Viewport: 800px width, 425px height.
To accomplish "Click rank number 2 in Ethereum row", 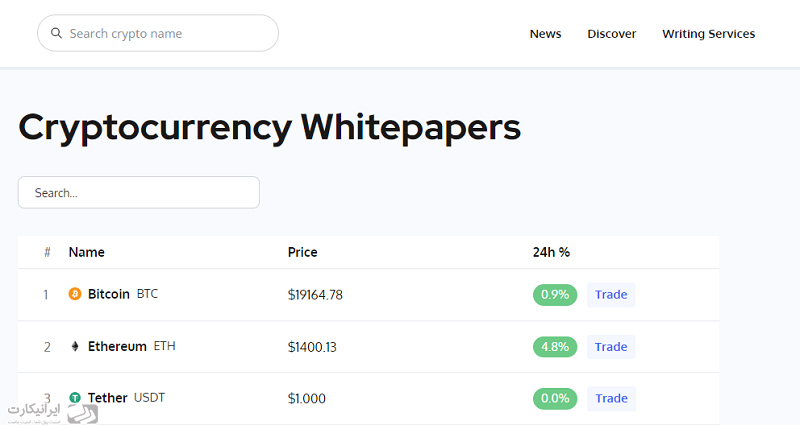I will (47, 347).
